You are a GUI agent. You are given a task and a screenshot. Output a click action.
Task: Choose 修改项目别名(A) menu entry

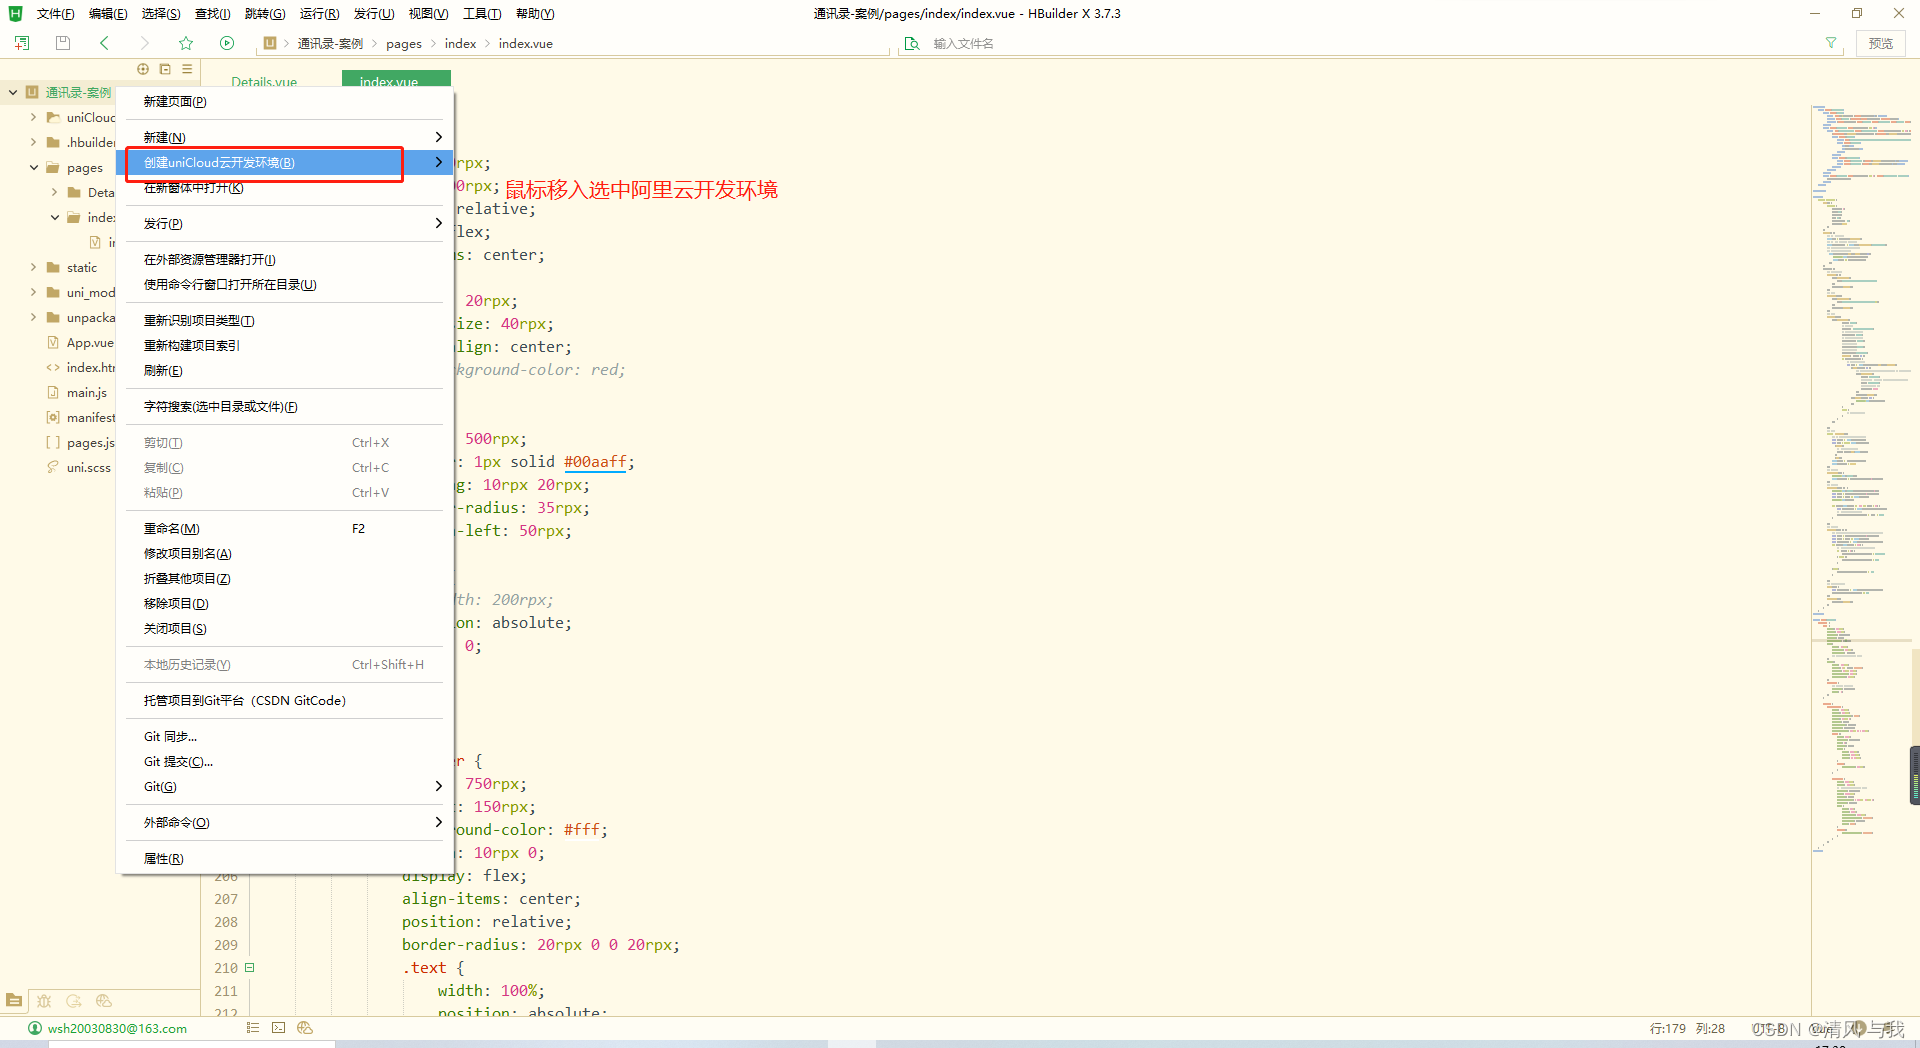285,553
